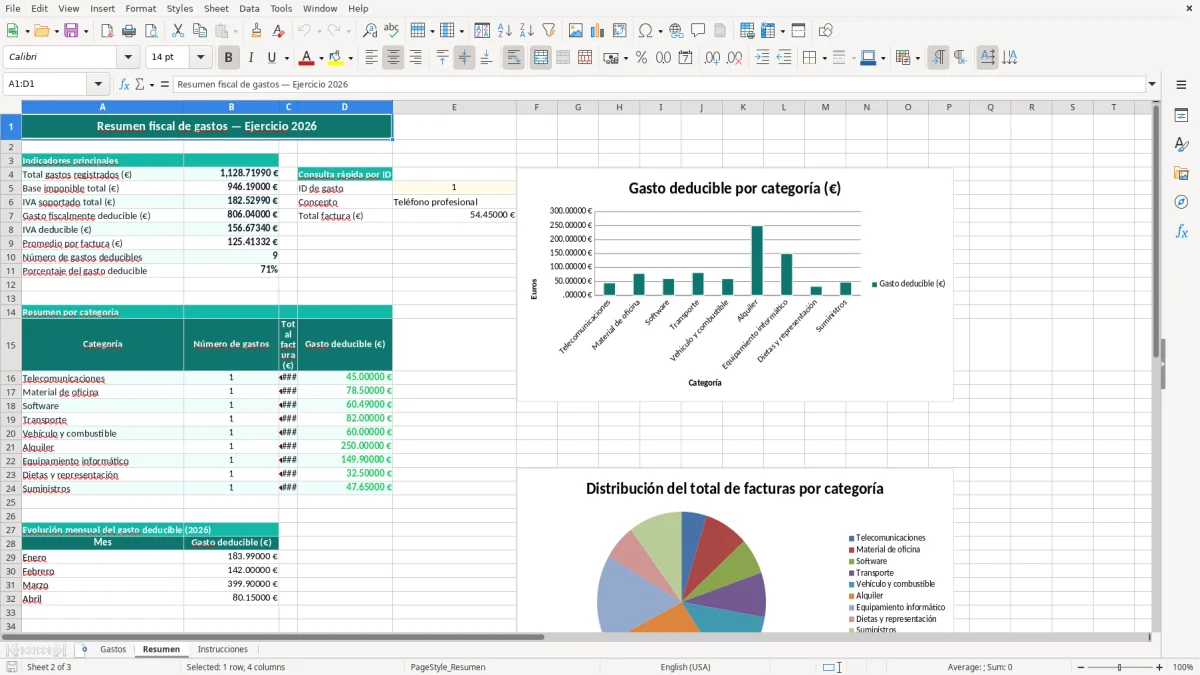Toggle Align Left for the cell

[371, 58]
